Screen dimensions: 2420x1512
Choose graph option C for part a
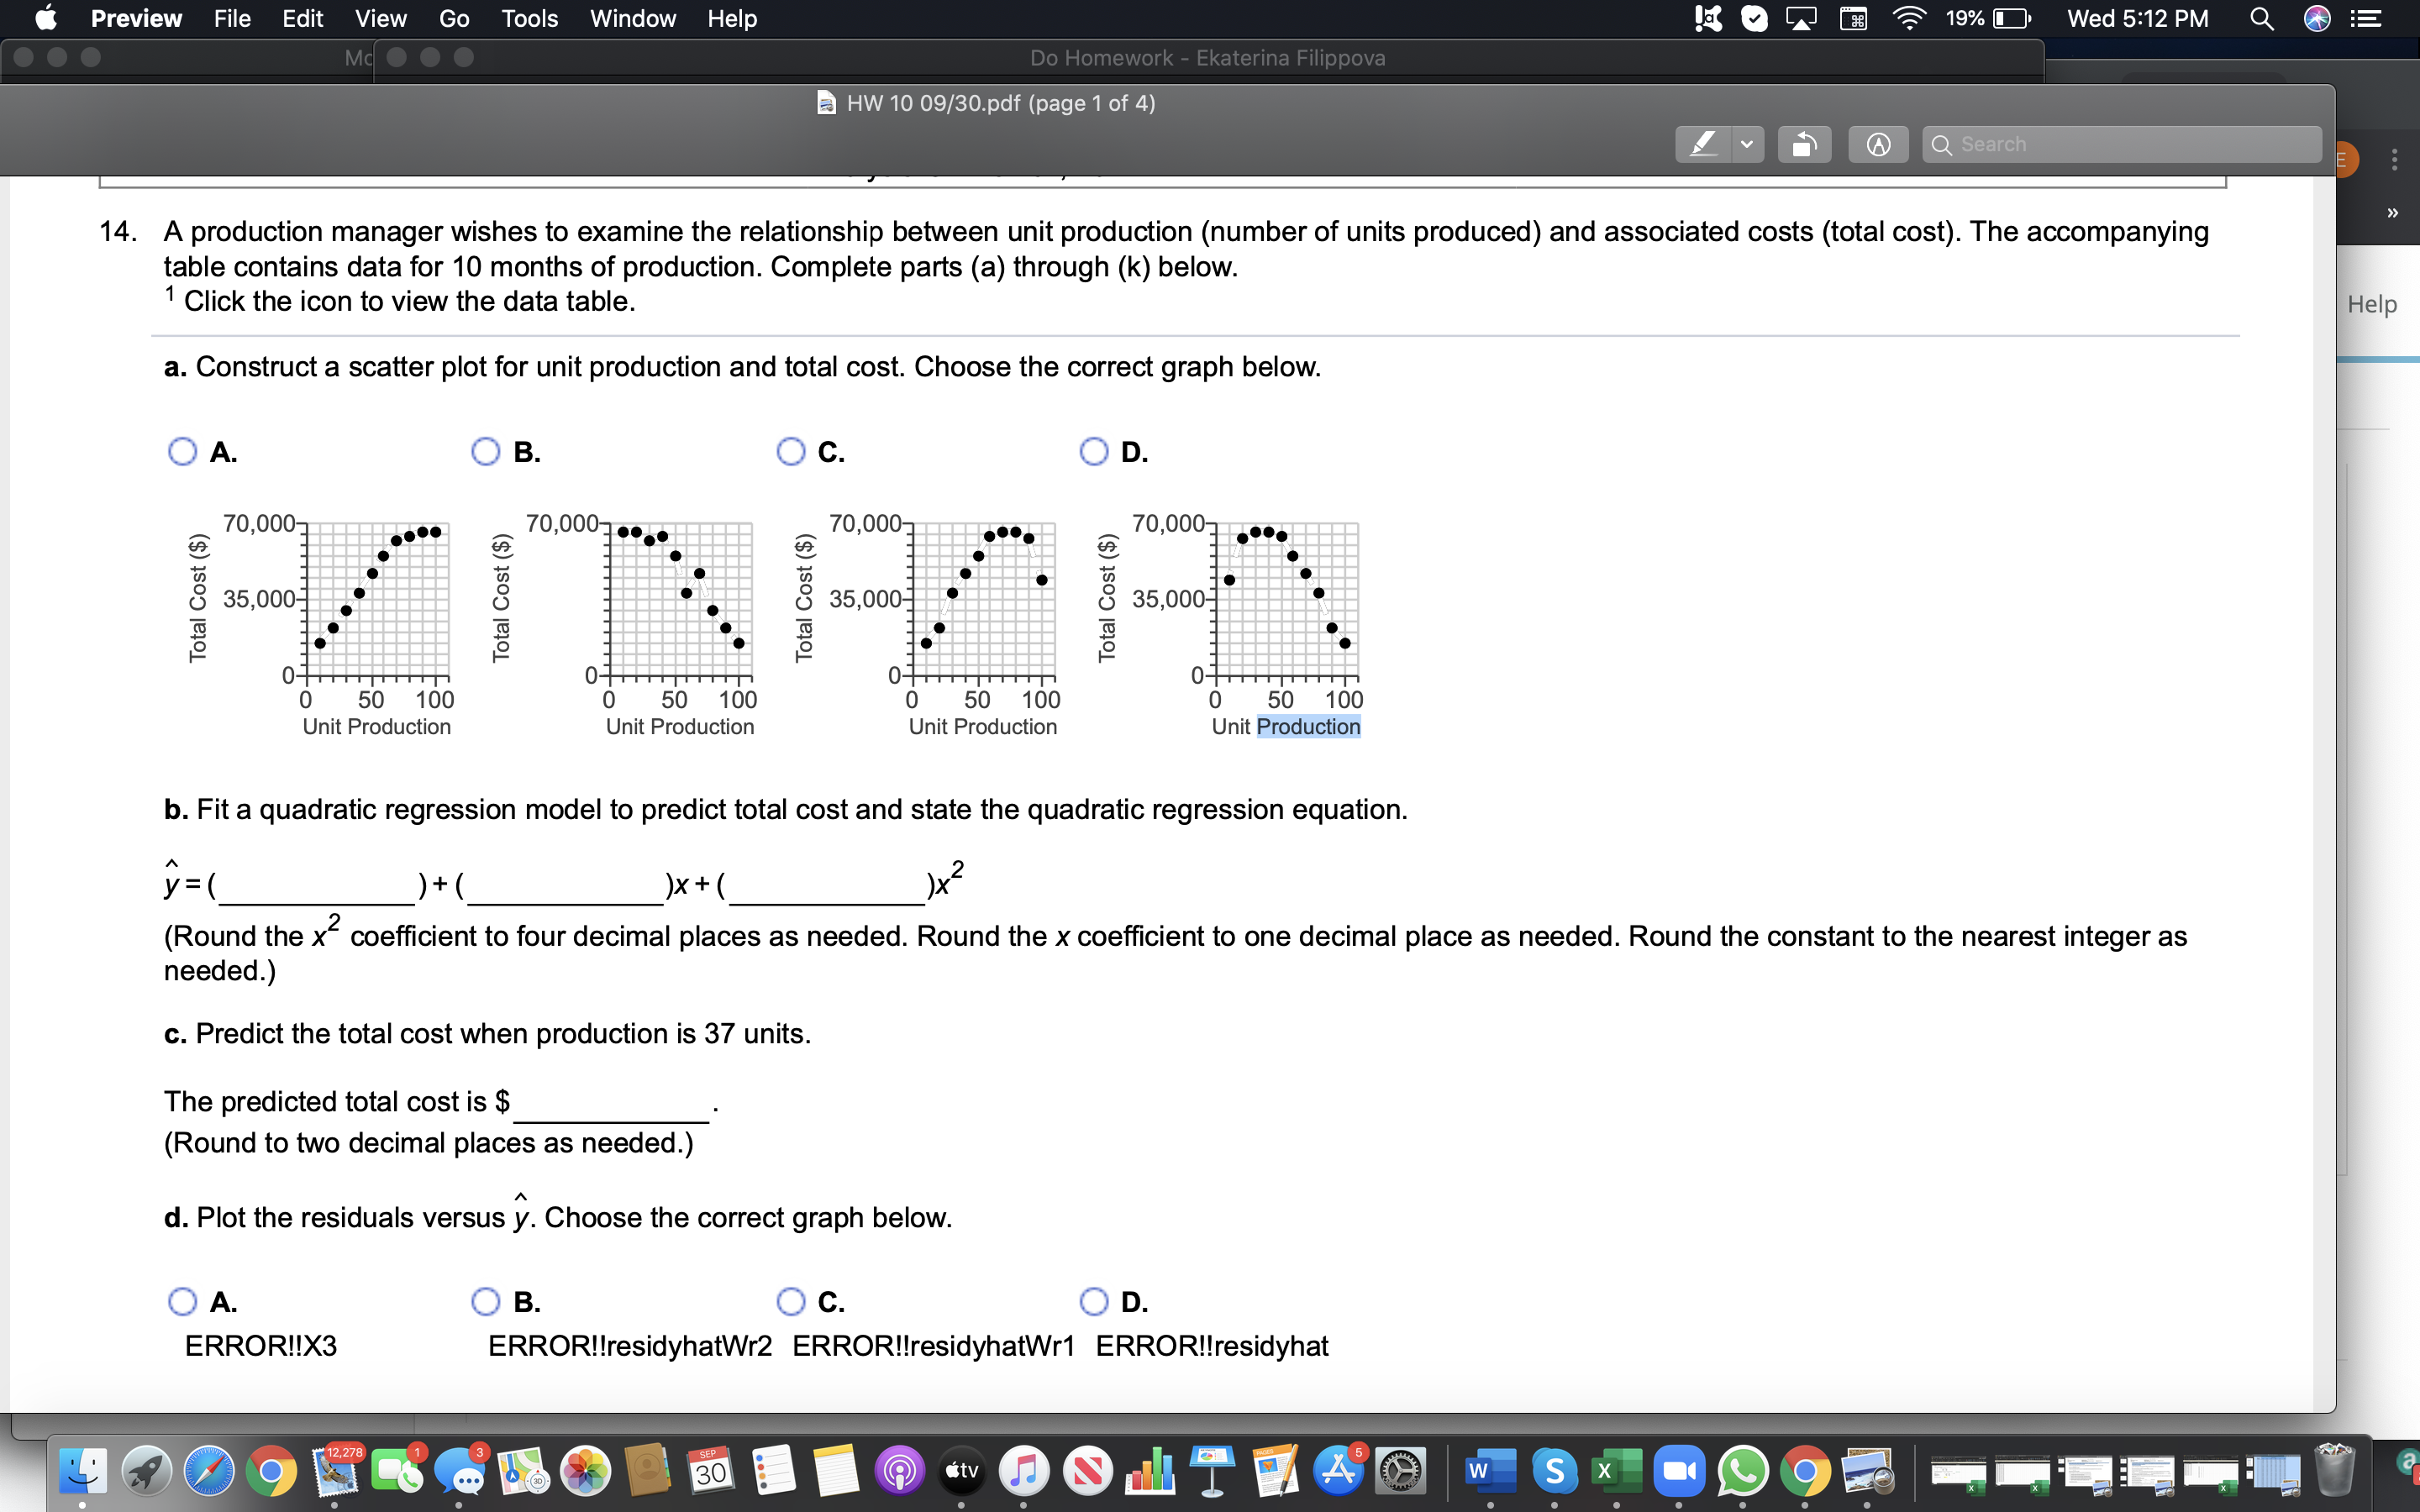(789, 451)
